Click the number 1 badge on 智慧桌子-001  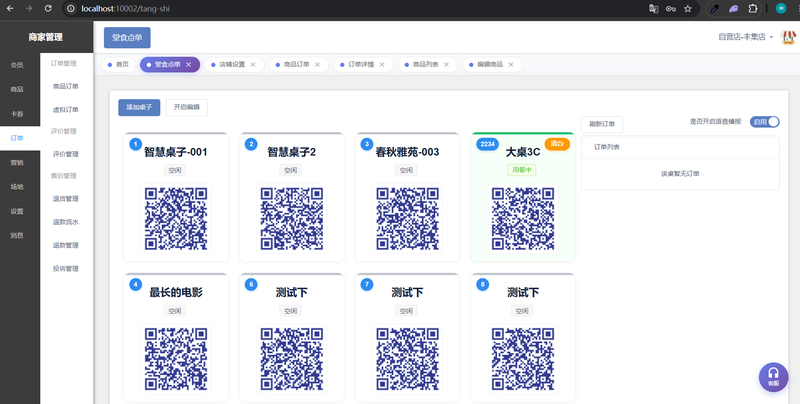(x=135, y=144)
